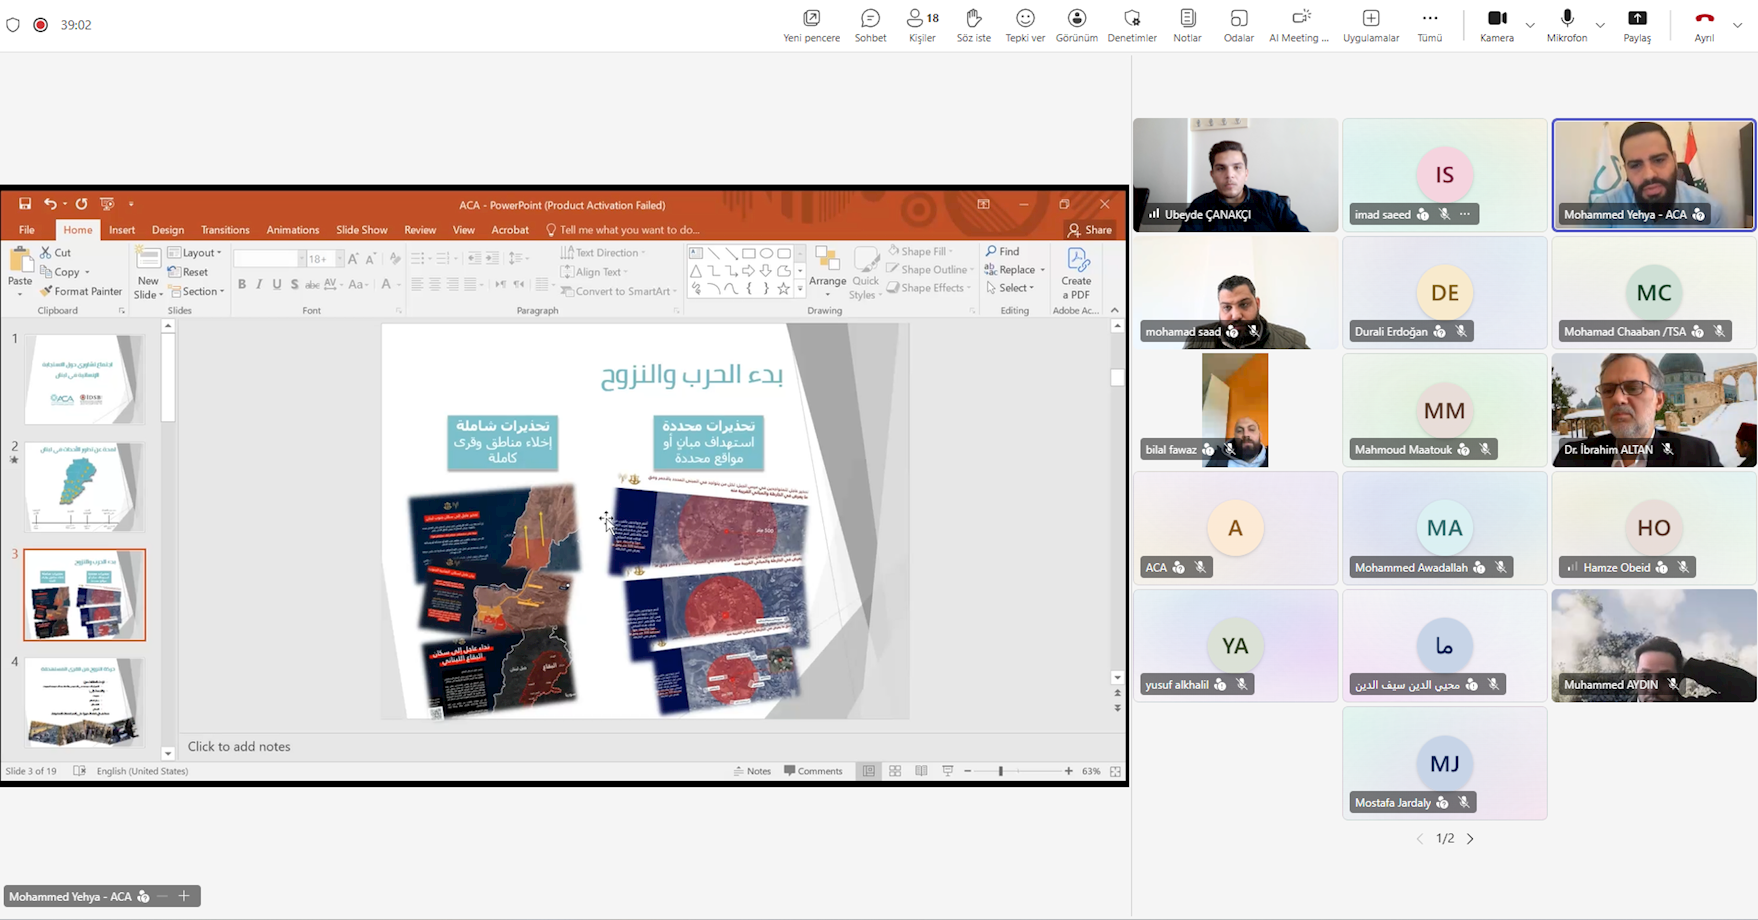
Task: Open the Tepki ver reactions menu
Action: 1025,26
